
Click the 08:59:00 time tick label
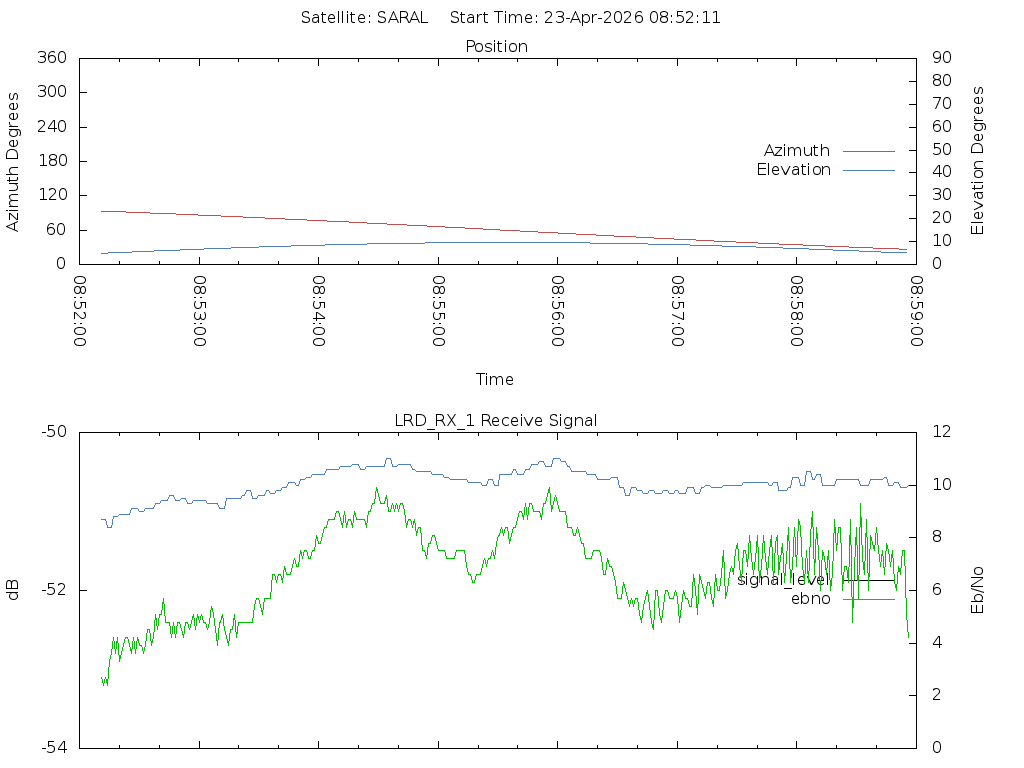pyautogui.click(x=916, y=311)
